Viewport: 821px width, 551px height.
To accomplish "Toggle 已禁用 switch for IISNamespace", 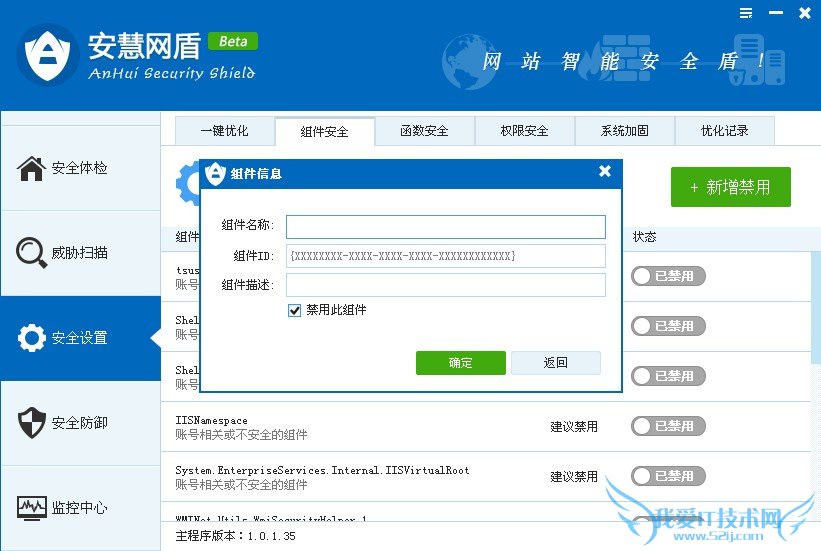I will point(668,426).
